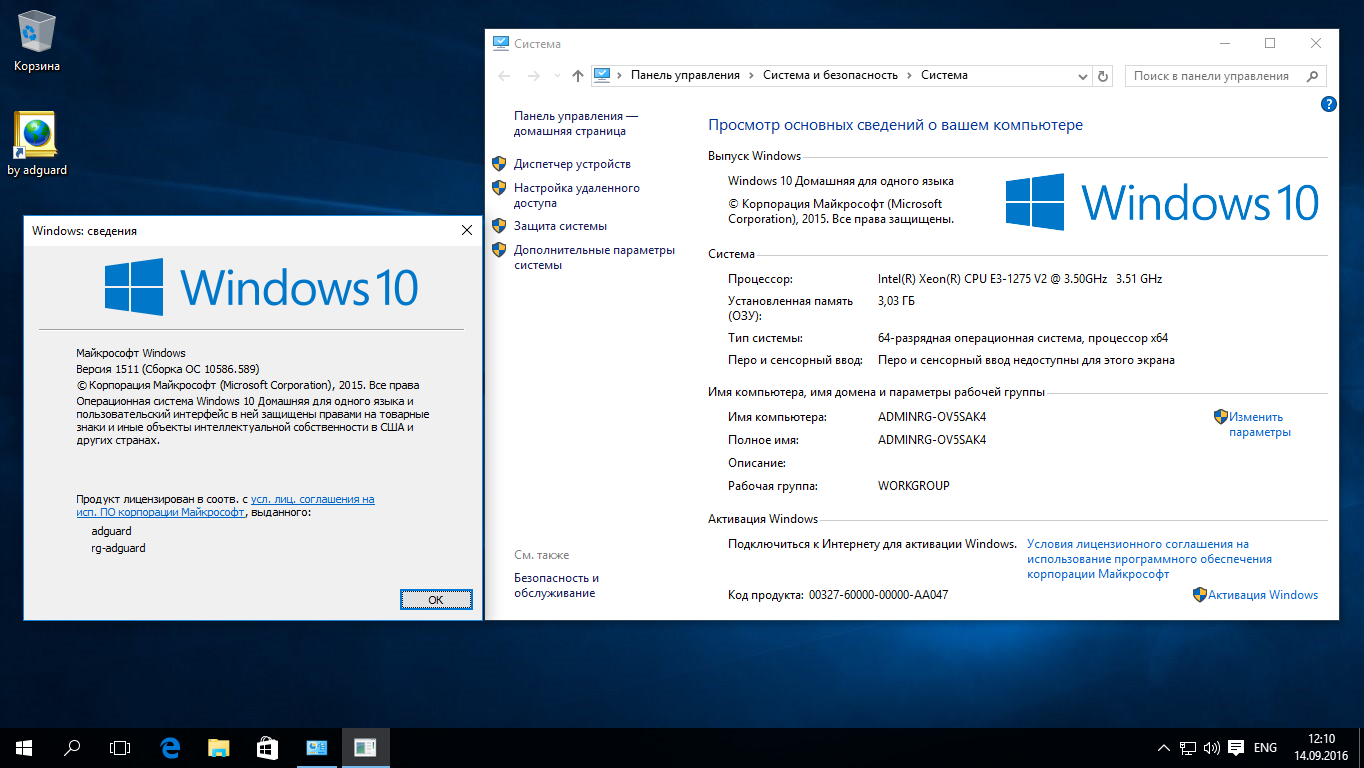
Task: Go up one level in Control Panel
Action: coord(577,76)
